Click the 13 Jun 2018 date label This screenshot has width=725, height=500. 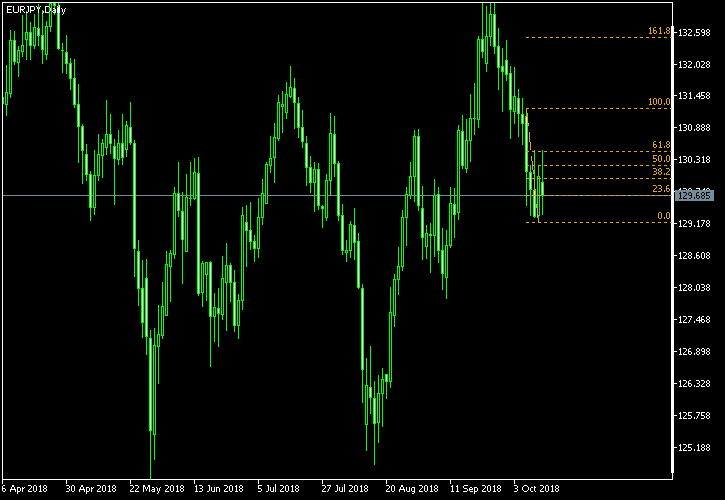[x=219, y=488]
